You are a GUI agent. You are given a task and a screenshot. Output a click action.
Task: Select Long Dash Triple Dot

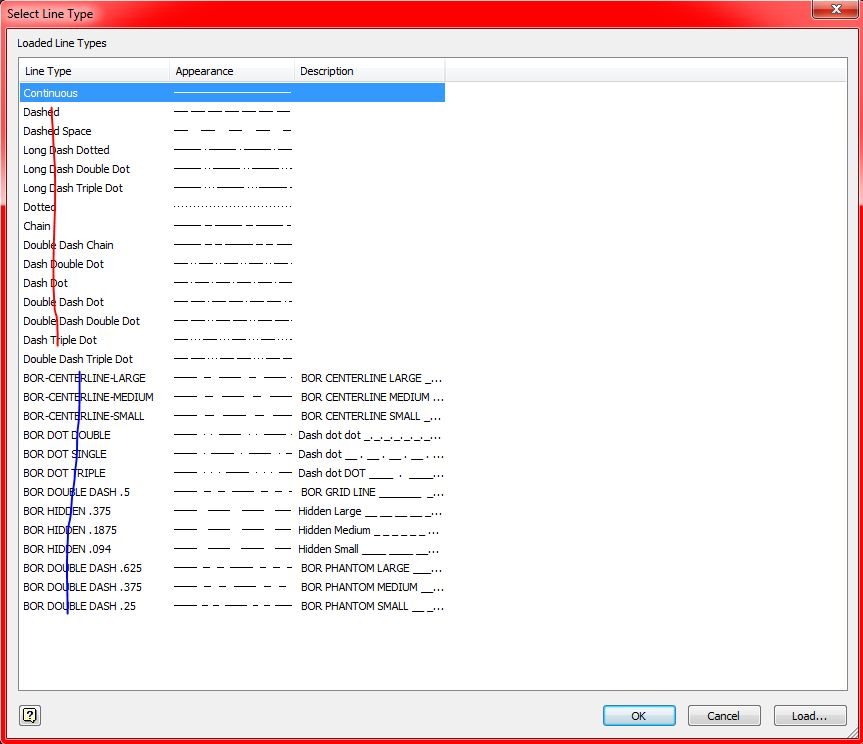click(232, 188)
